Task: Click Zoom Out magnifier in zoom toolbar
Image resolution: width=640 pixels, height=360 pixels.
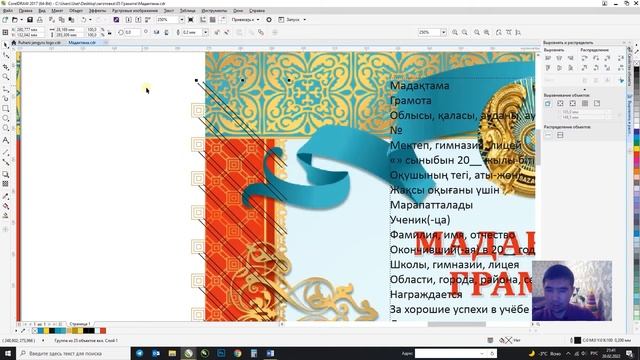Action: pyautogui.click(x=465, y=32)
